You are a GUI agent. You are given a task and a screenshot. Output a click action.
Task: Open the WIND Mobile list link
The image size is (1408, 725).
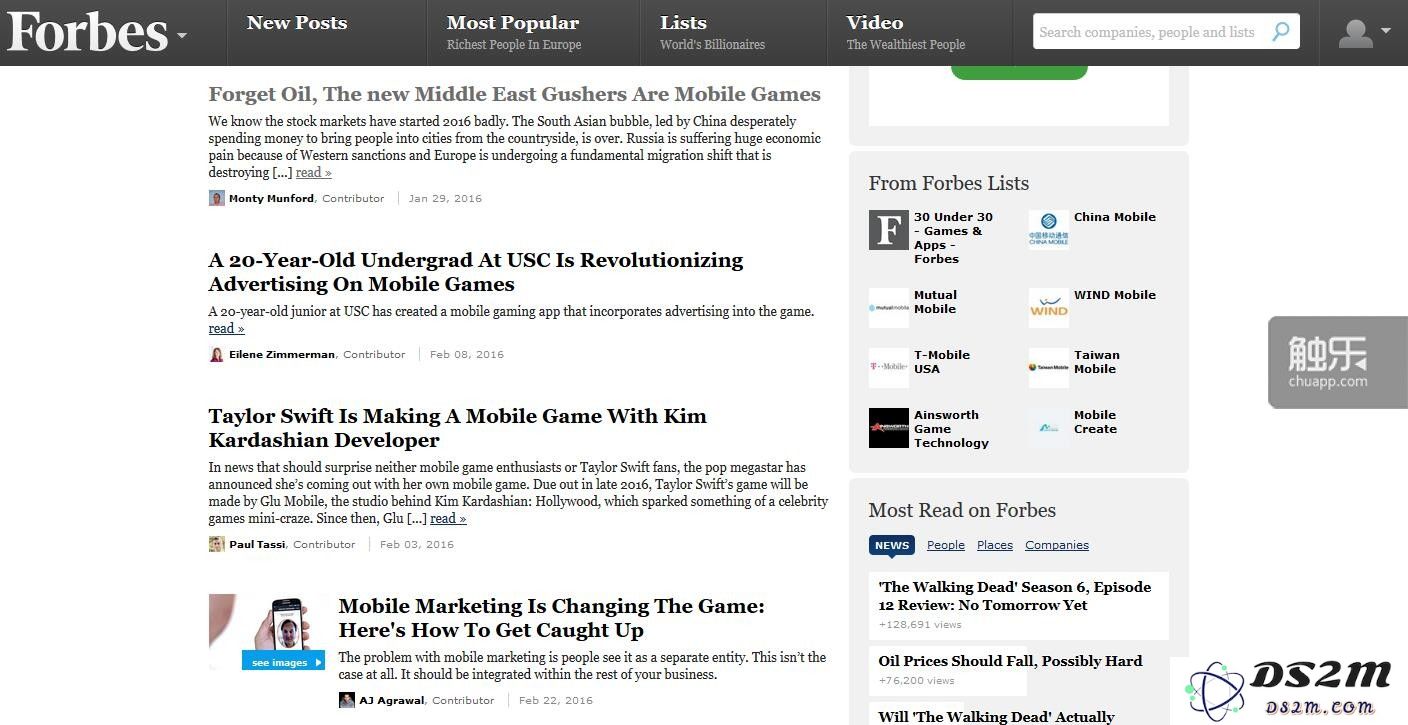[1115, 295]
